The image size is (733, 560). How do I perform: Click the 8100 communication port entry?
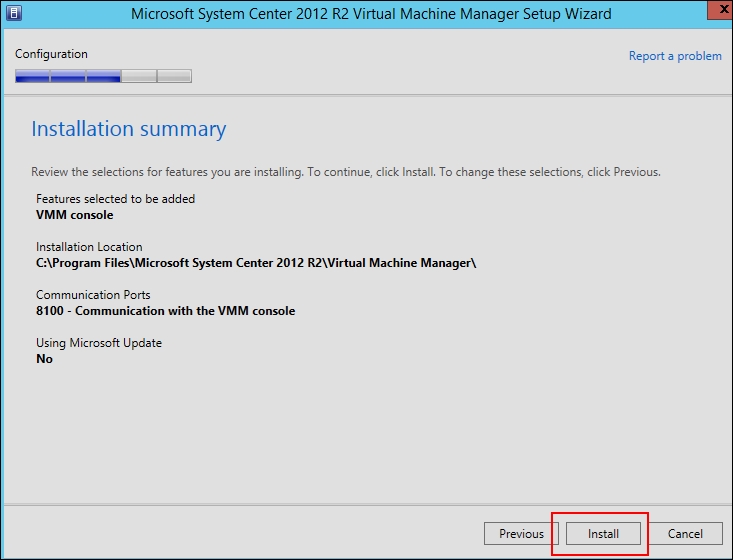pyautogui.click(x=165, y=311)
